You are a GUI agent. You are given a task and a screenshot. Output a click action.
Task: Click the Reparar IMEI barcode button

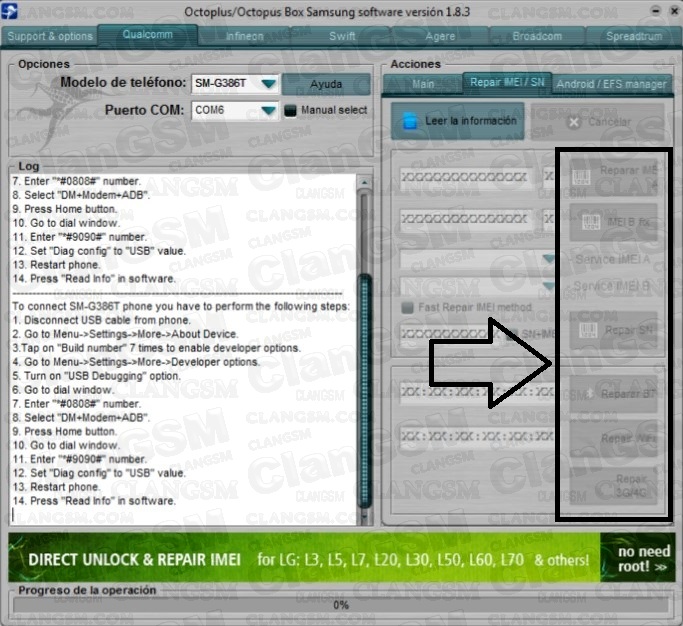(x=613, y=177)
